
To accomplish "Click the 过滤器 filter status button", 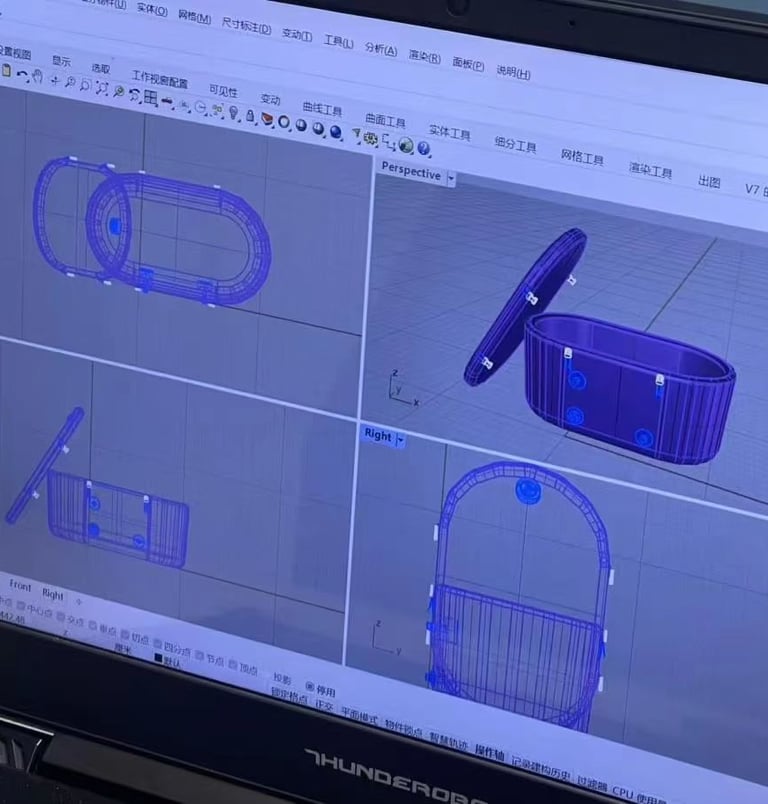I will click(592, 785).
